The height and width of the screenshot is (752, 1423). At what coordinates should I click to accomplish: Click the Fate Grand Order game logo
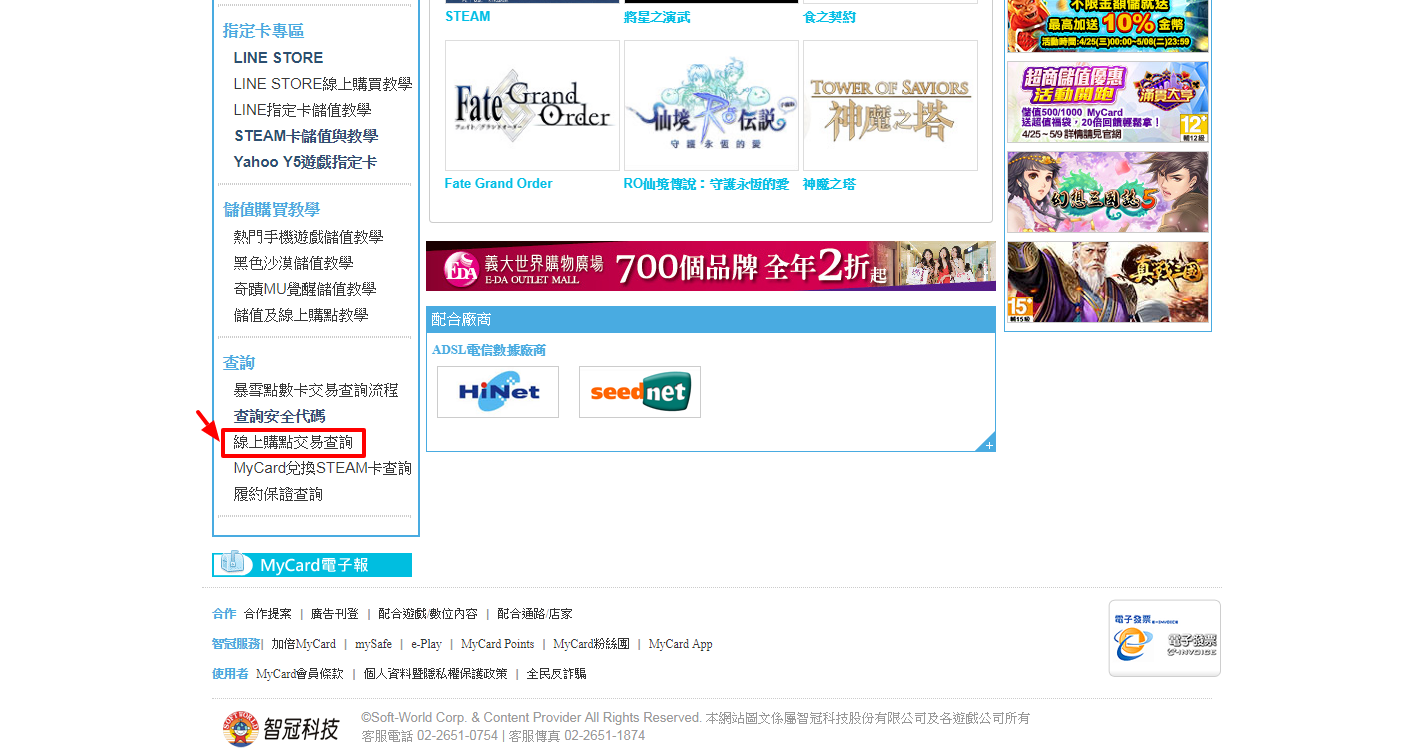point(532,106)
